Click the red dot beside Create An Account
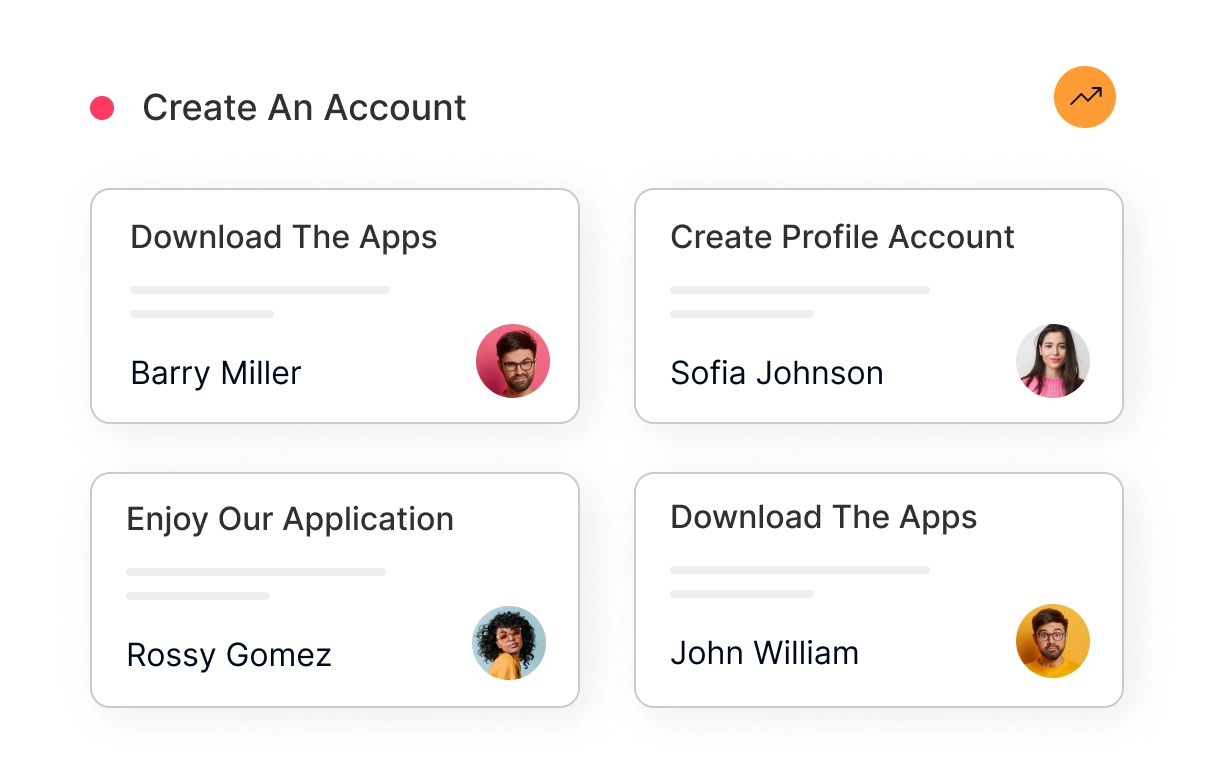This screenshot has width=1208, height=784. pos(102,108)
